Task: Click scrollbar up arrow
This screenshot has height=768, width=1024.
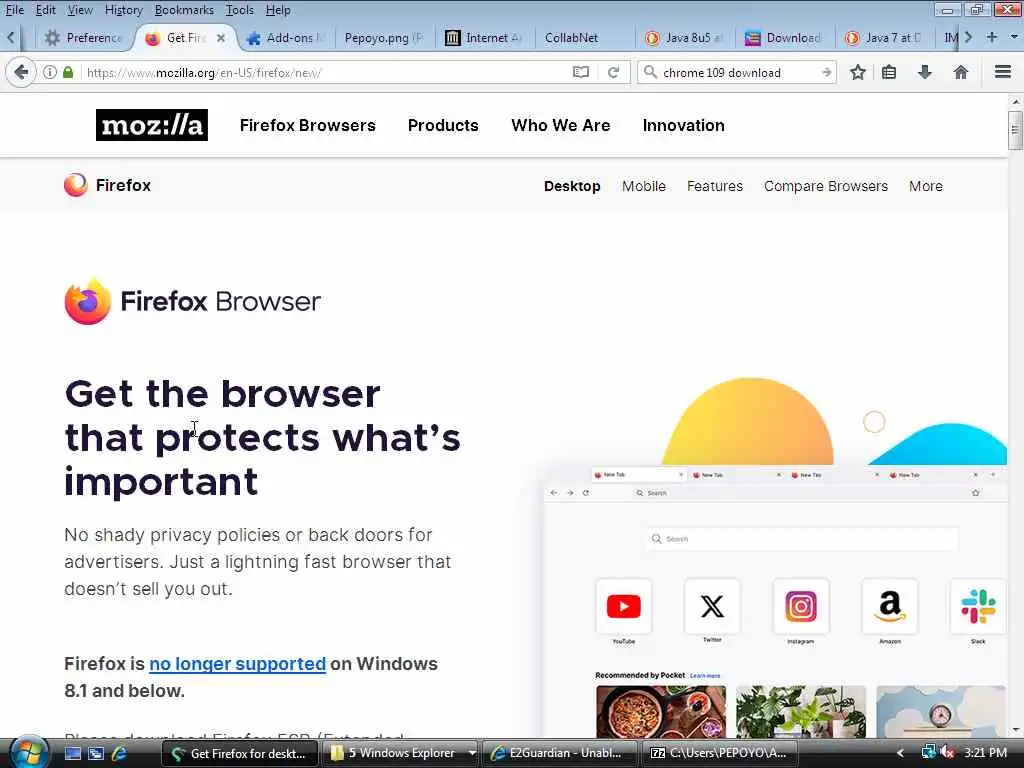Action: coord(1016,102)
